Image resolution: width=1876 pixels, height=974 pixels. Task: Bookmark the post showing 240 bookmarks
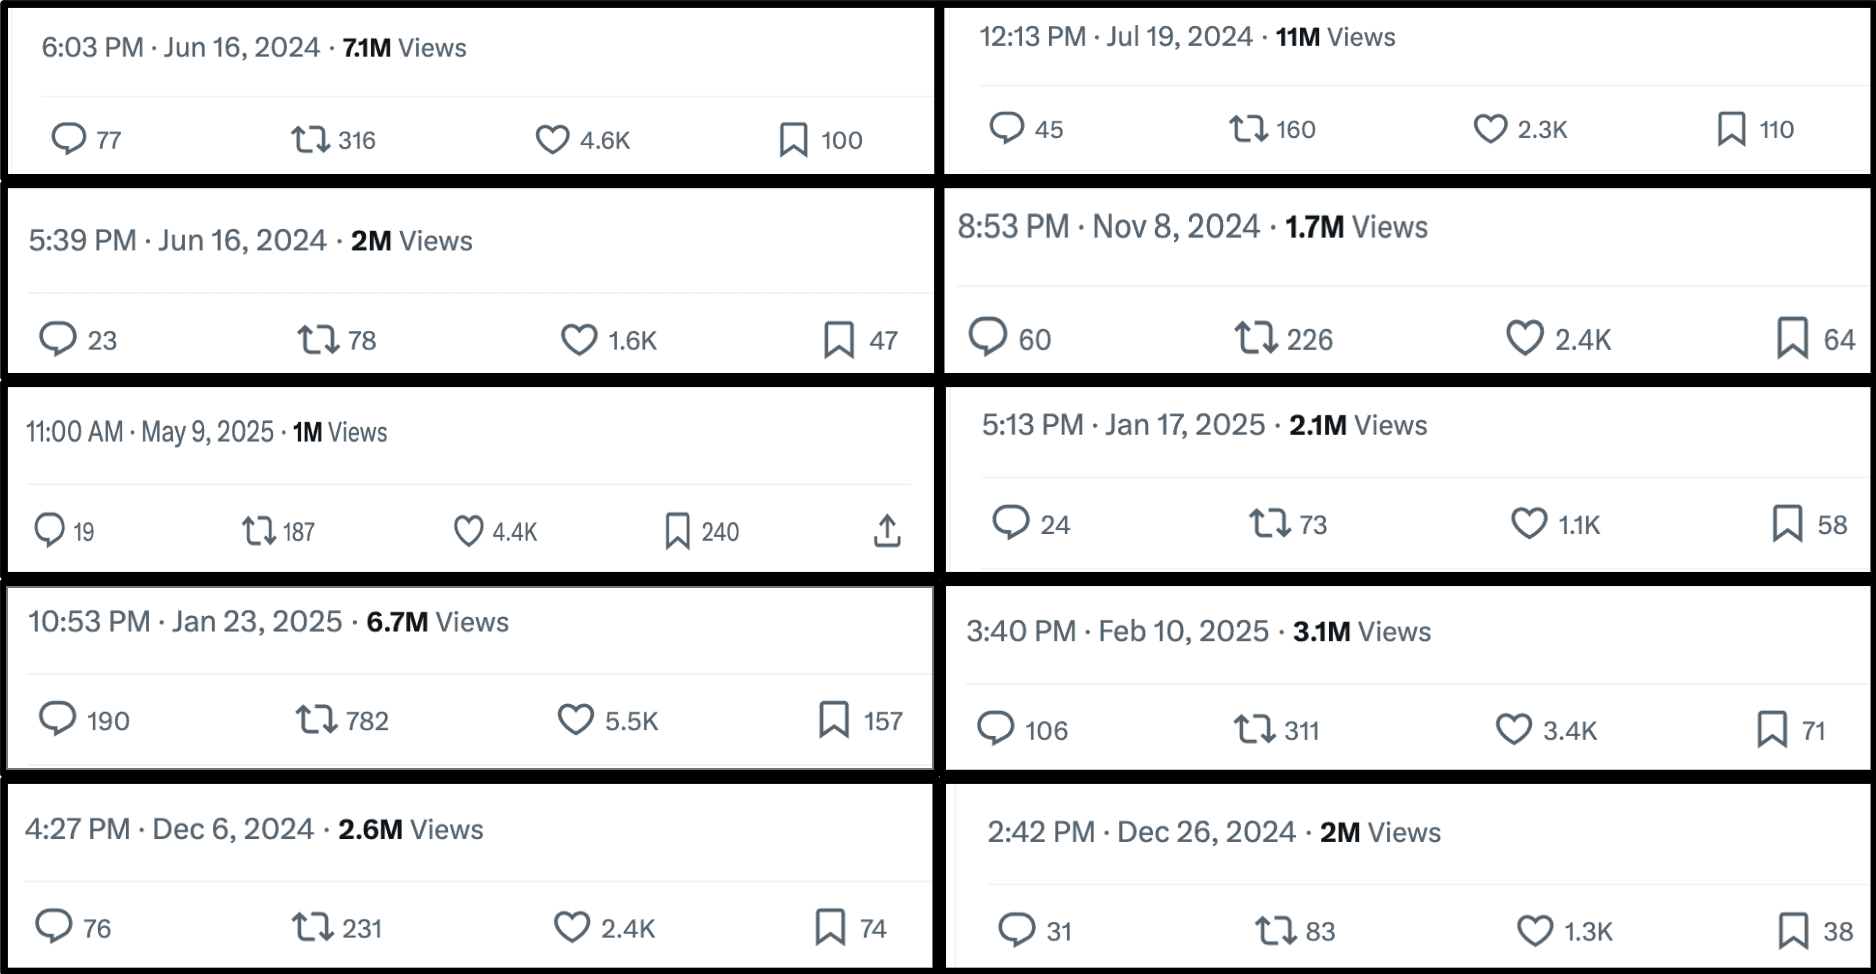[677, 531]
